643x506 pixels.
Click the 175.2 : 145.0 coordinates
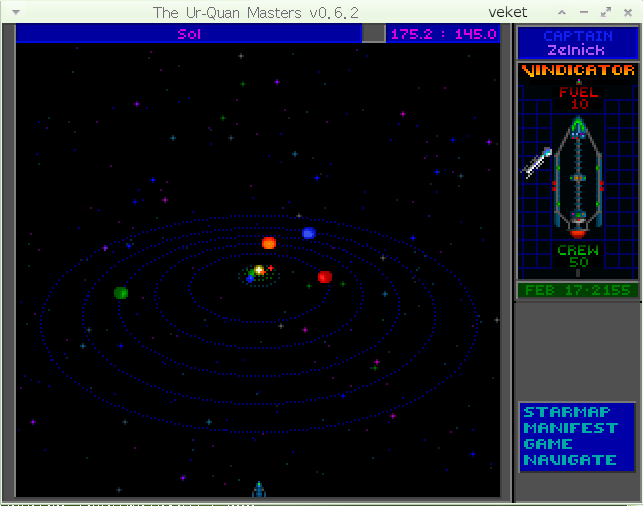coord(443,34)
